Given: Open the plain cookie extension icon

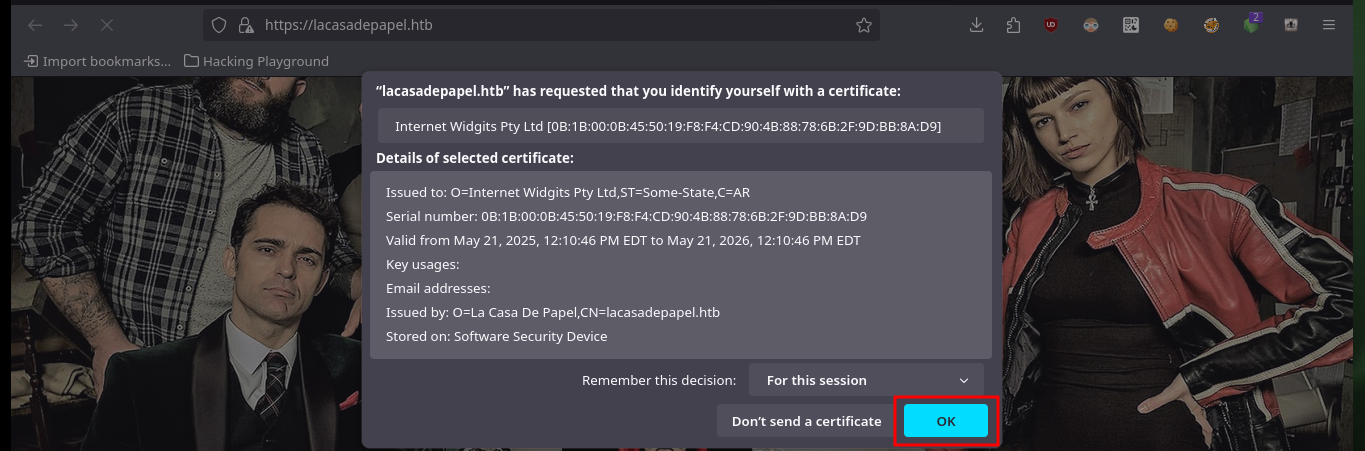Looking at the screenshot, I should 1170,25.
